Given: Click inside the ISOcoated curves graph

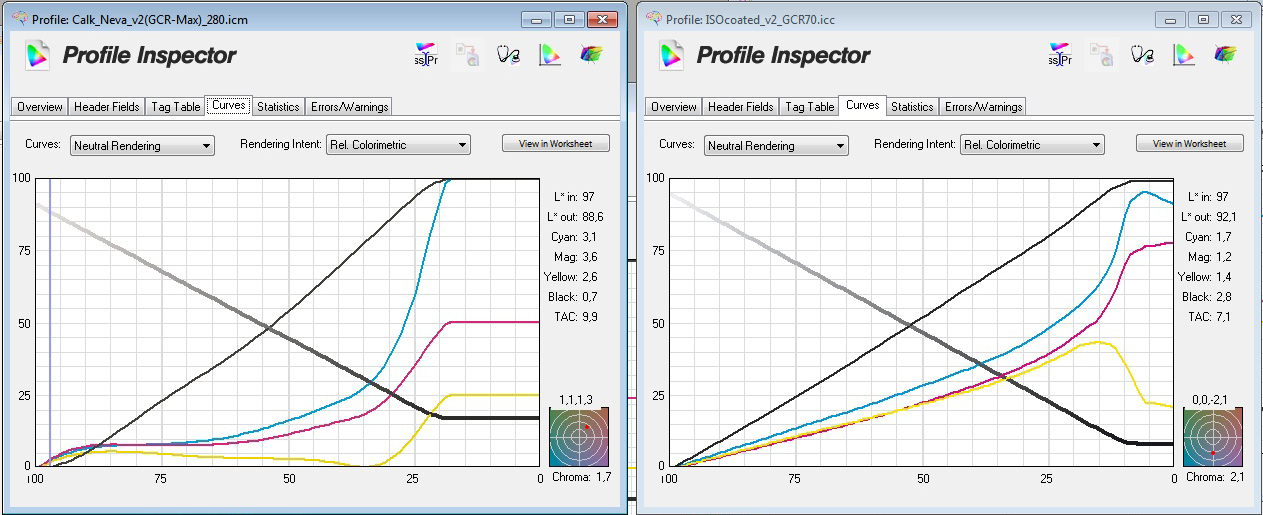Looking at the screenshot, I should coord(922,322).
